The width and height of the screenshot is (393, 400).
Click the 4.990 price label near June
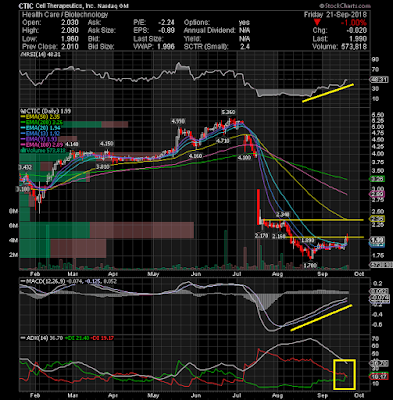178,121
